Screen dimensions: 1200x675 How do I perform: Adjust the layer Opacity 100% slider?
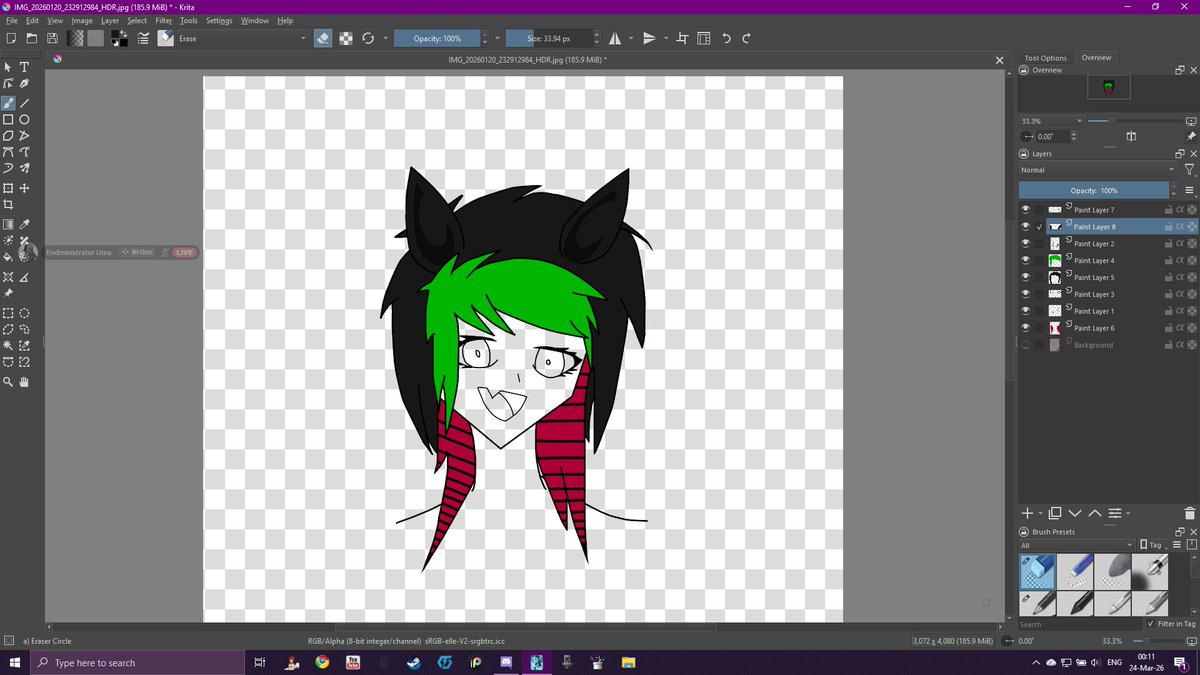click(x=1094, y=190)
